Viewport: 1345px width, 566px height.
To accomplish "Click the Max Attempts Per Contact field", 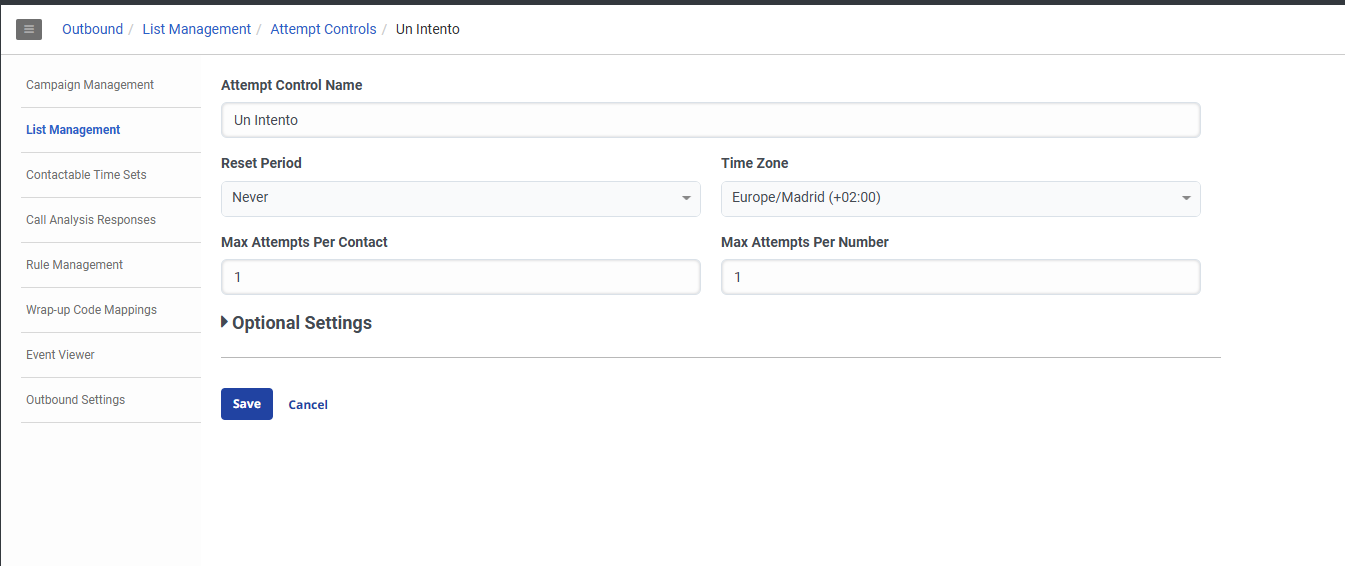I will tap(460, 277).
